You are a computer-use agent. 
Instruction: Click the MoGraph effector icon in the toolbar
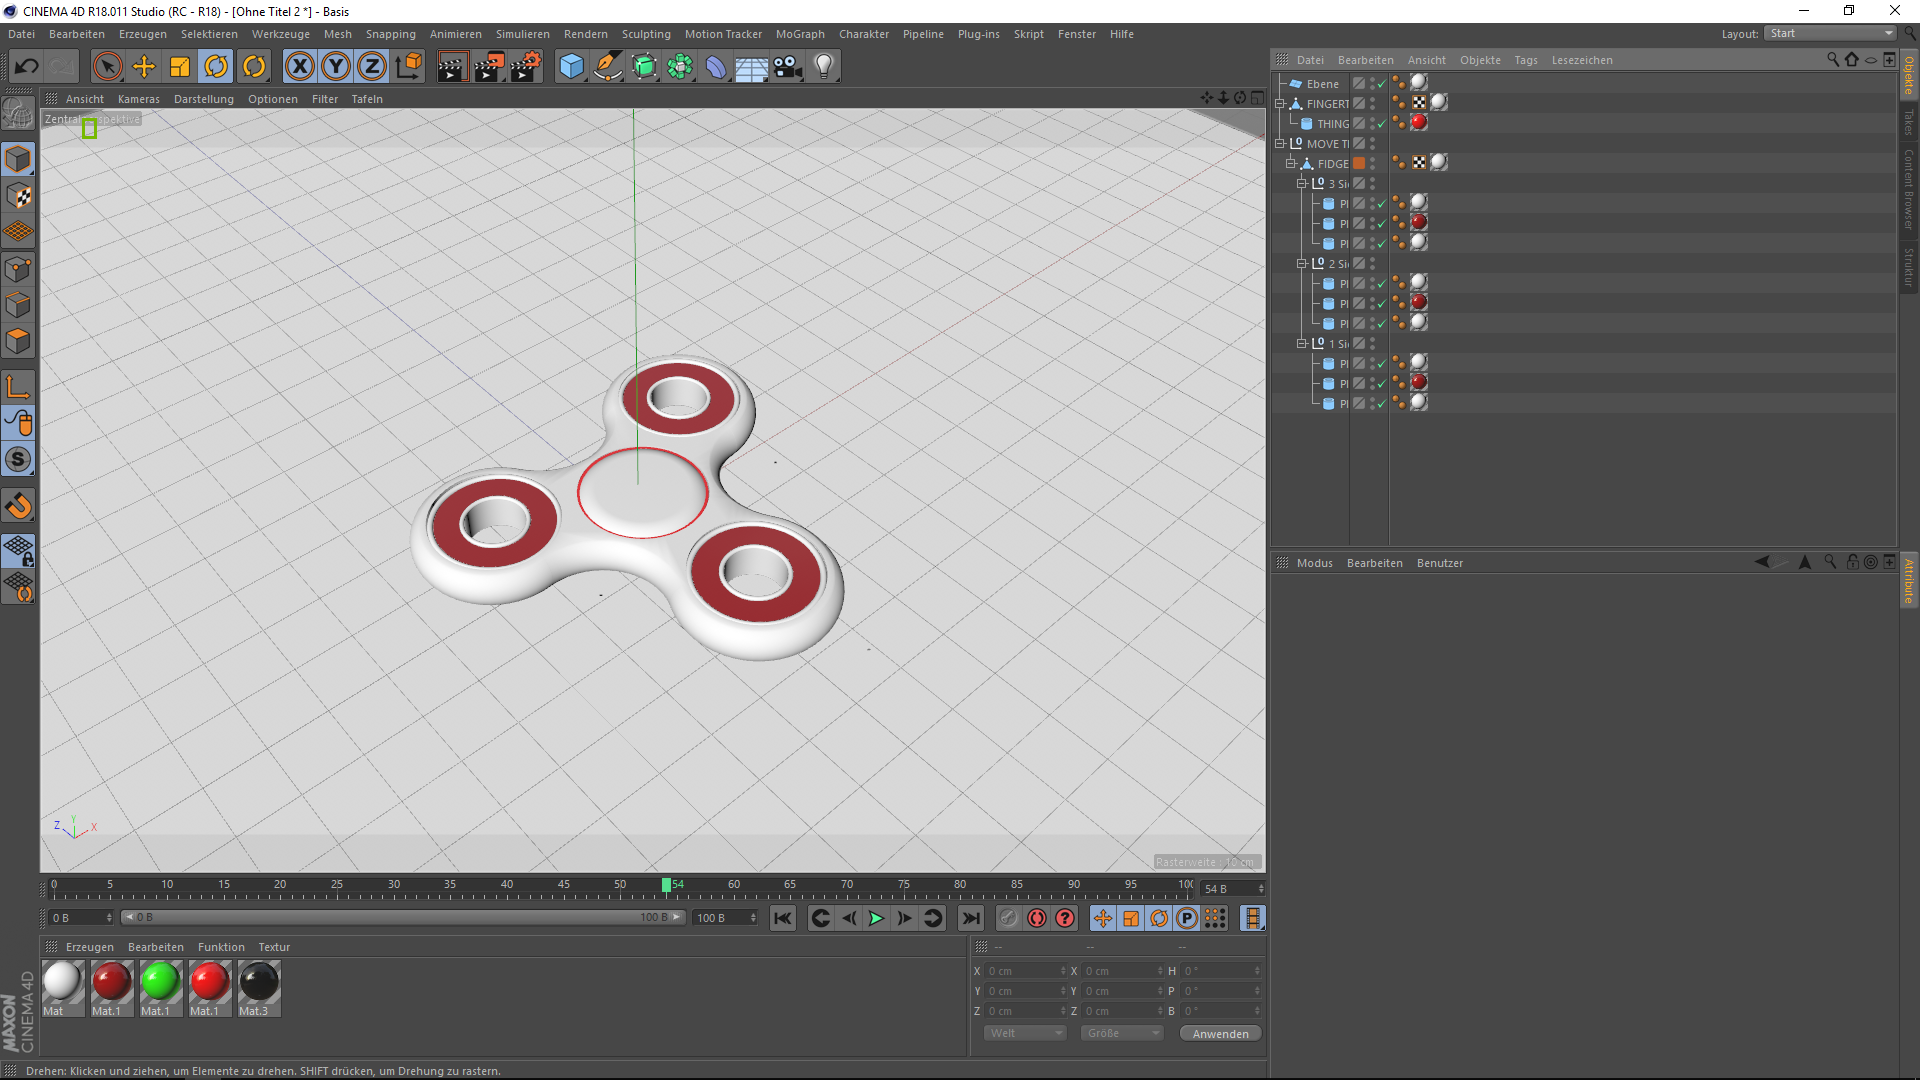(x=681, y=66)
